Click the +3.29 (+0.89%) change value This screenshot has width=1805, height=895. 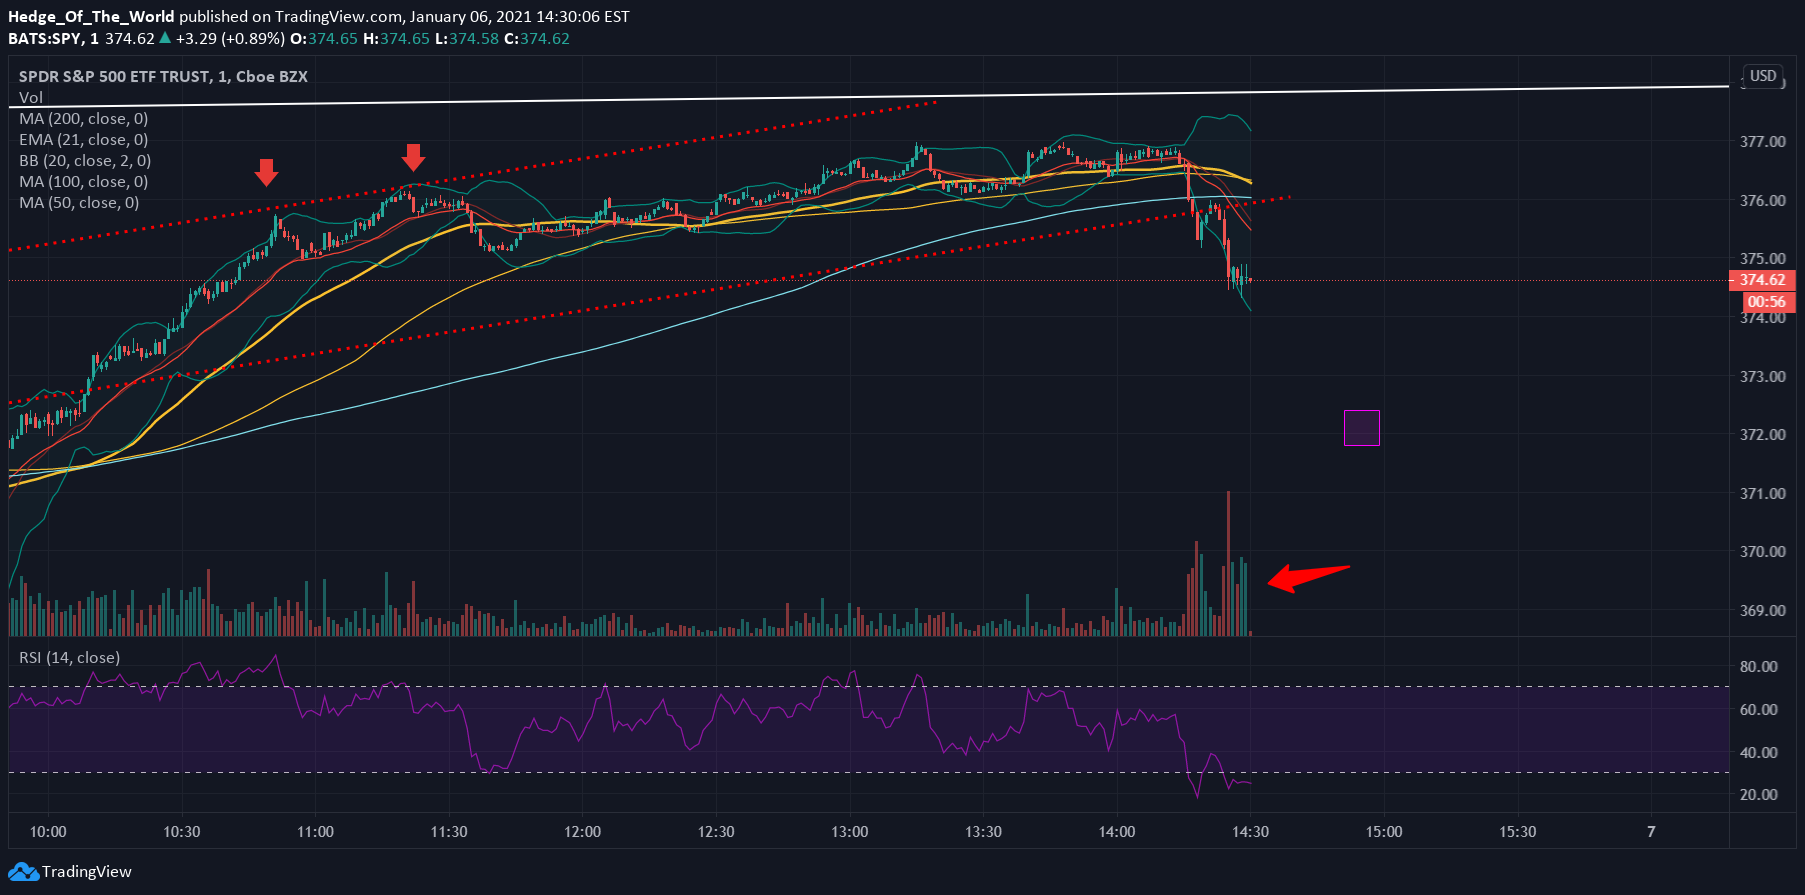point(230,39)
